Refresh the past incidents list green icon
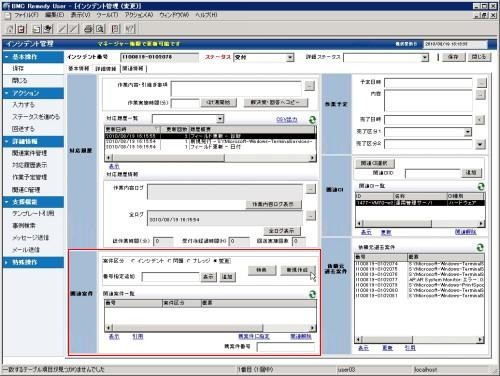This screenshot has height=376, width=500. click(x=480, y=247)
